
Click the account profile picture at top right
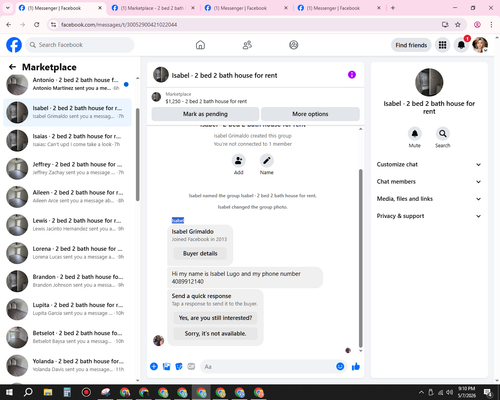point(480,45)
